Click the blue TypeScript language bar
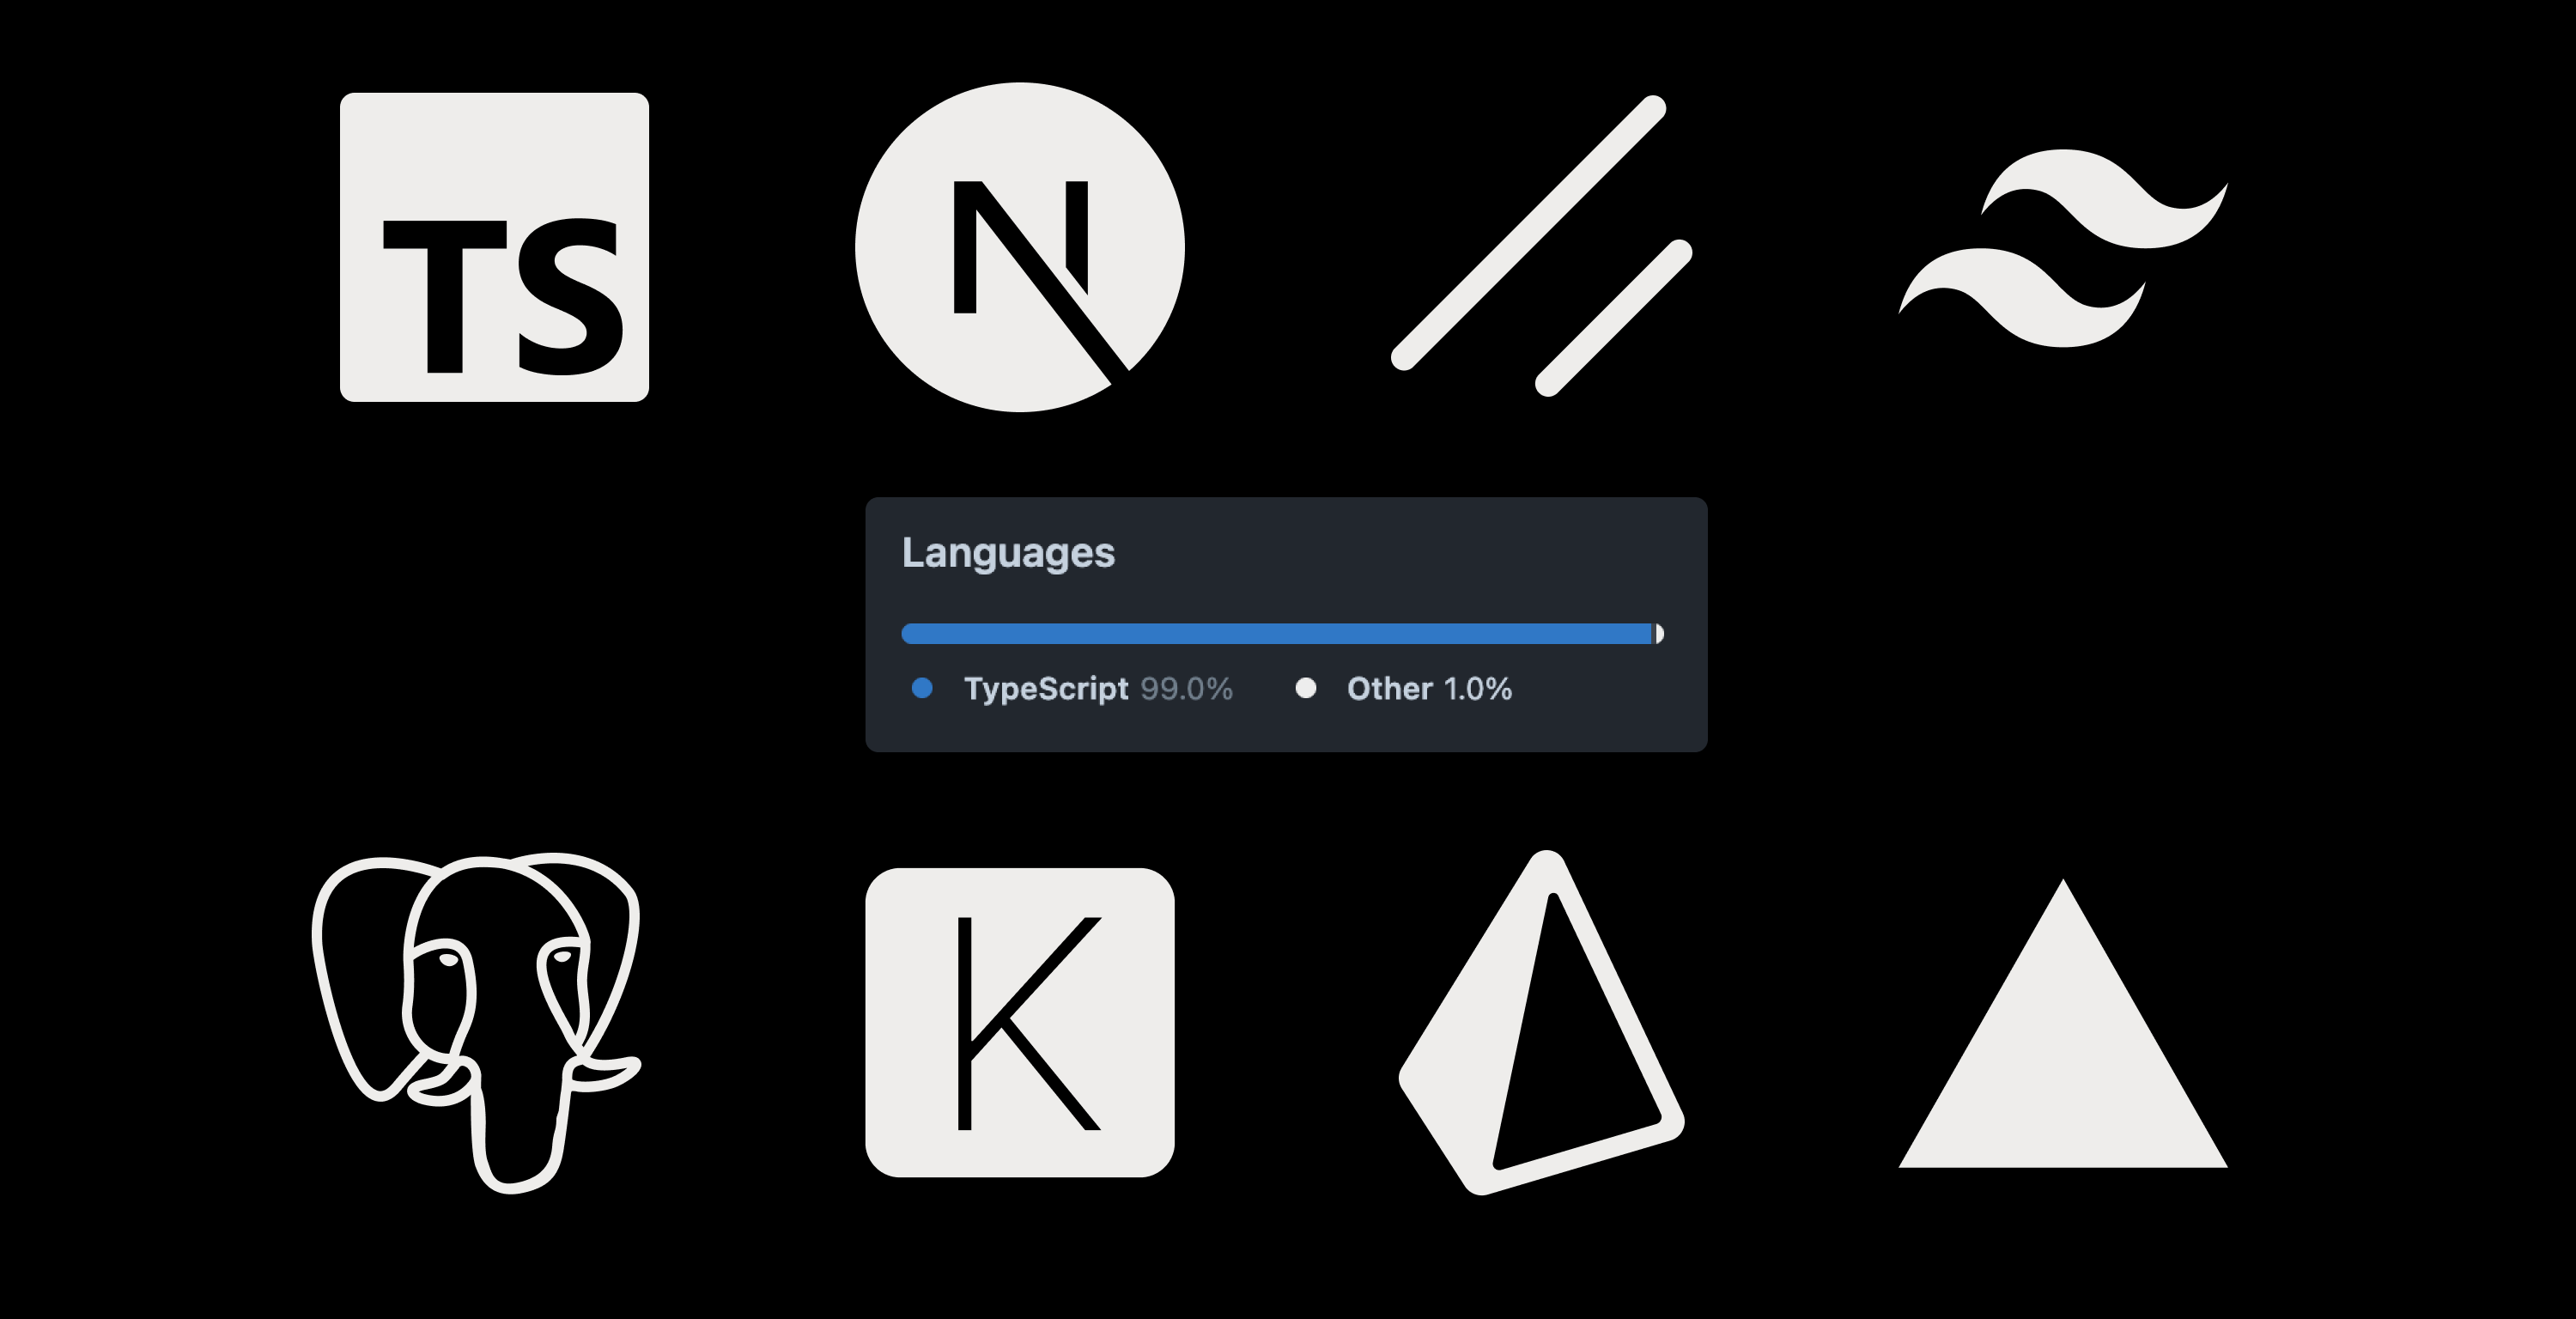 pos(1276,633)
